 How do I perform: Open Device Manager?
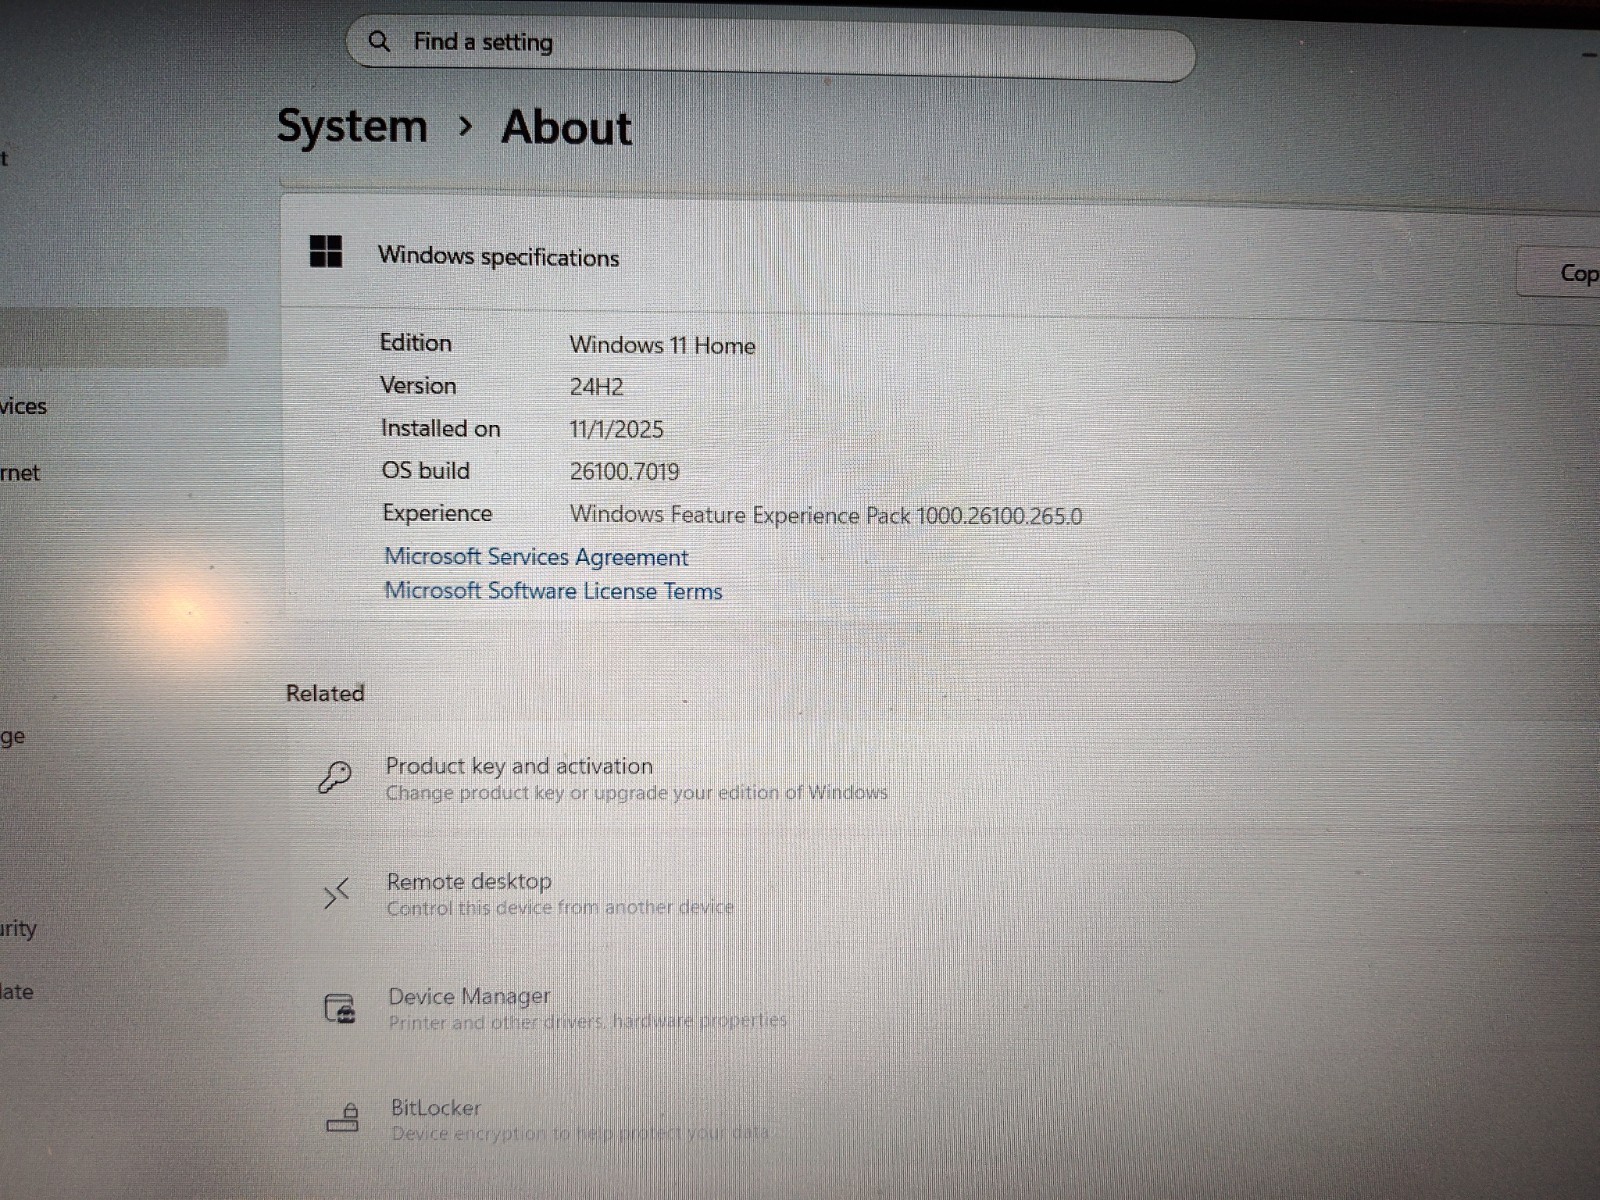(940, 1008)
